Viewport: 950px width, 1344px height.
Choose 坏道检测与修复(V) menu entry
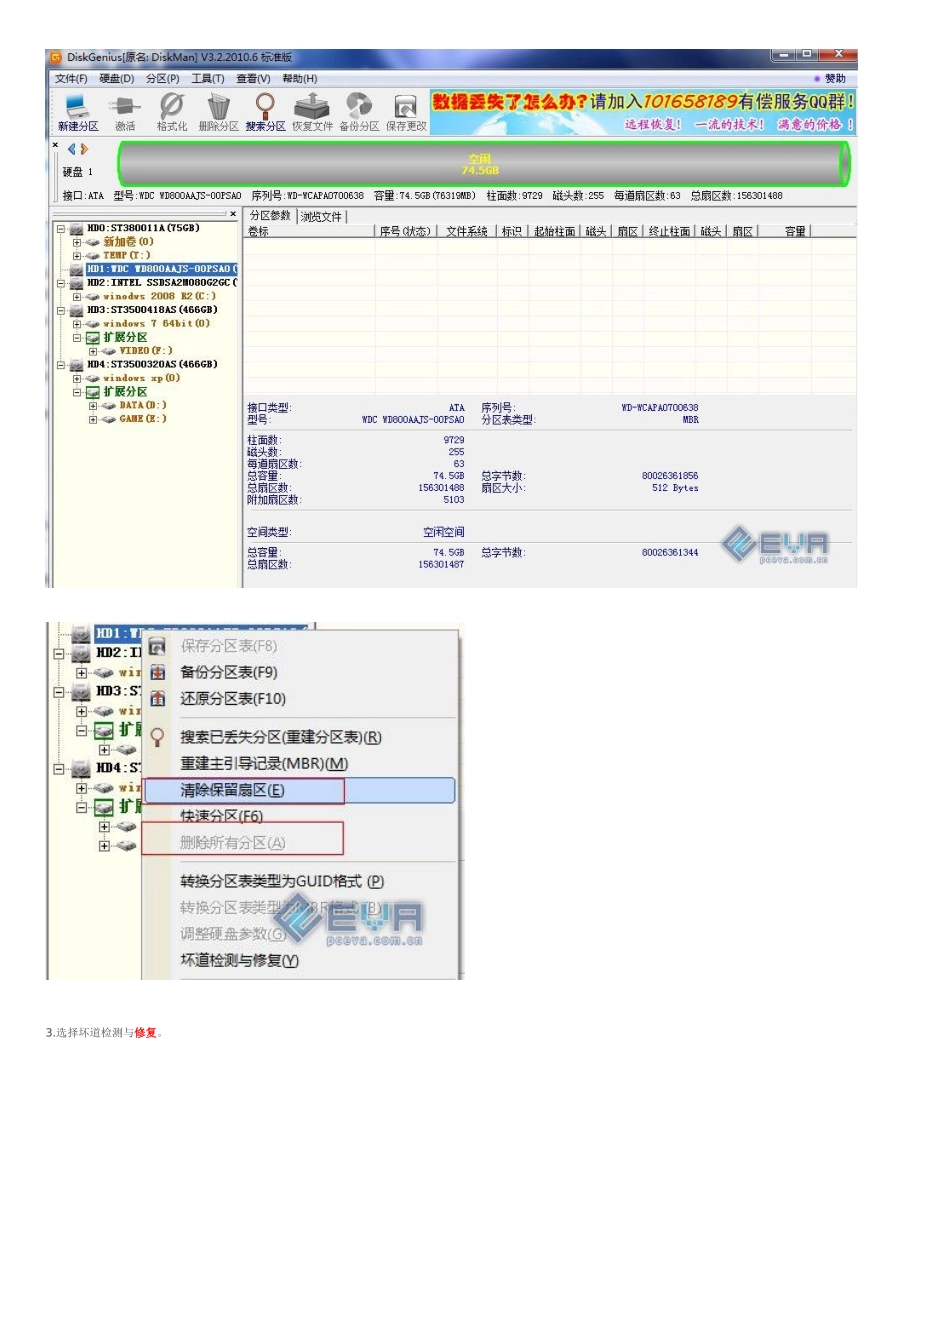[239, 961]
